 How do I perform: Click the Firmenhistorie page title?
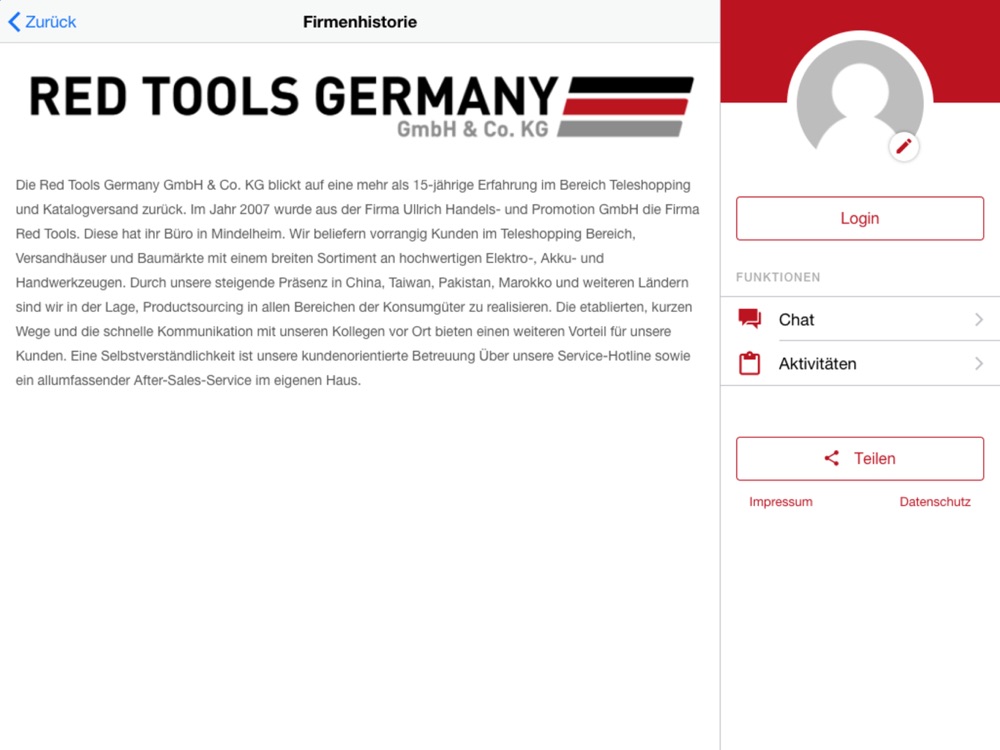coord(360,22)
